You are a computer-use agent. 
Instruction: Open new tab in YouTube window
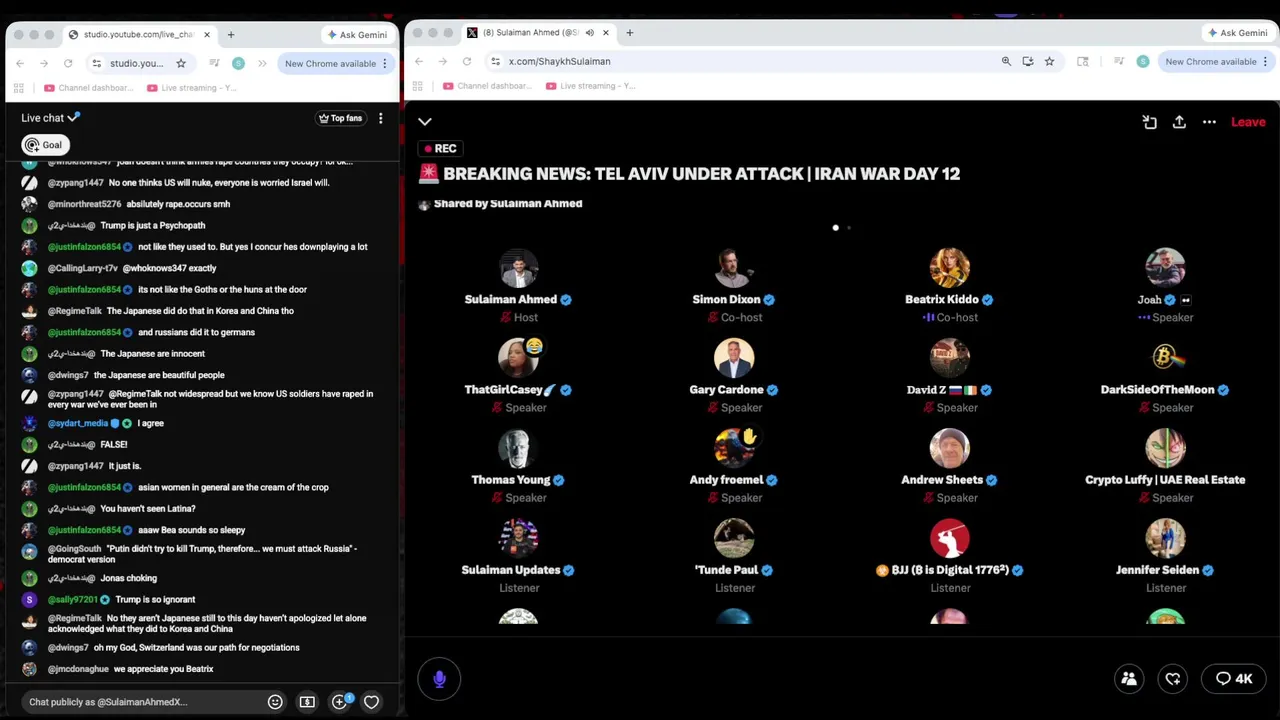[230, 34]
